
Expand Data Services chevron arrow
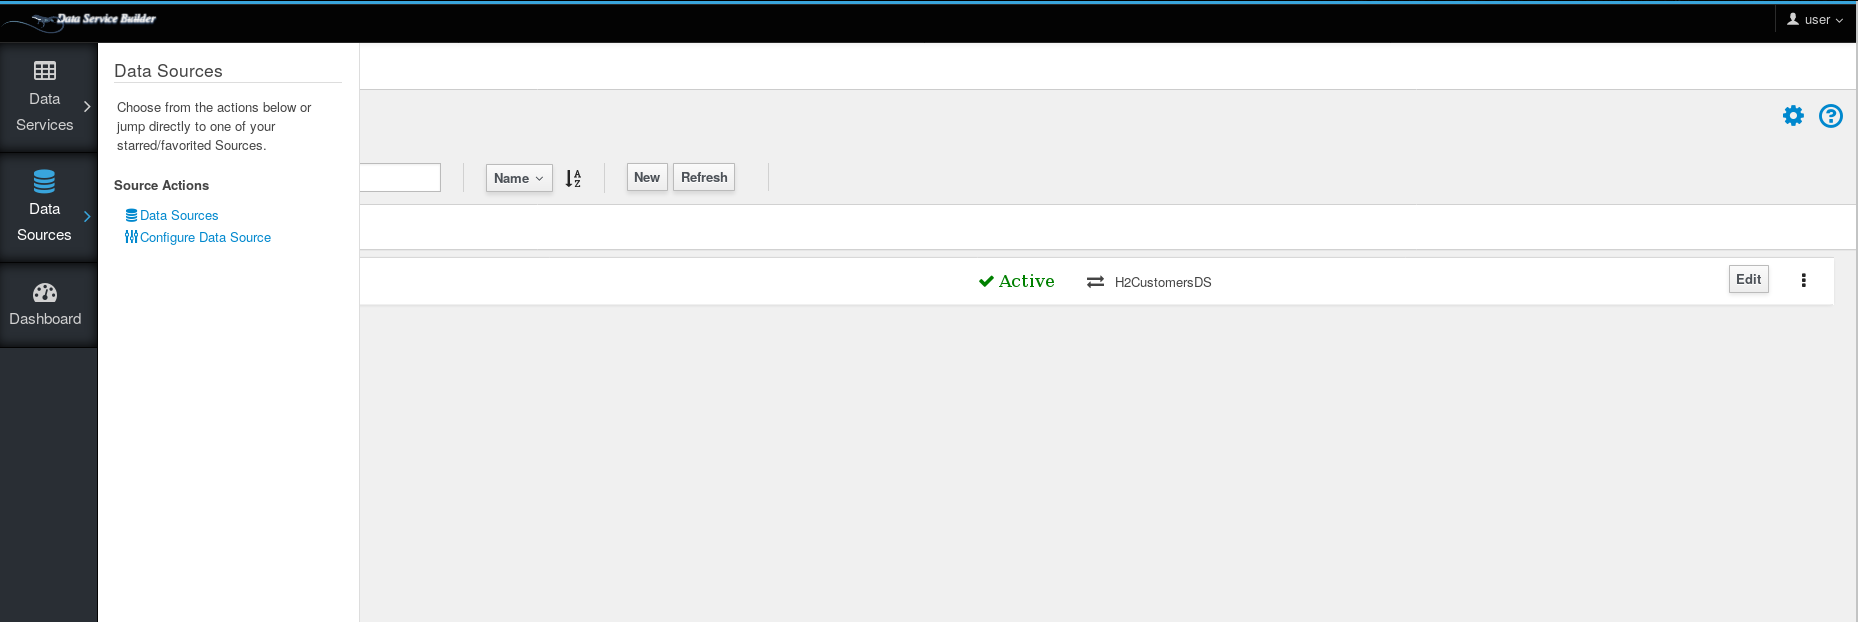87,106
